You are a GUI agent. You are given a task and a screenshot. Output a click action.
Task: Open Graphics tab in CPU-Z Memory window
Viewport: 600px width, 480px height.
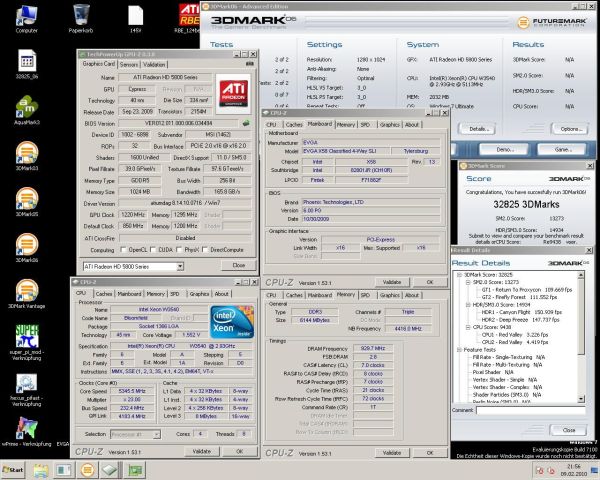coord(390,296)
